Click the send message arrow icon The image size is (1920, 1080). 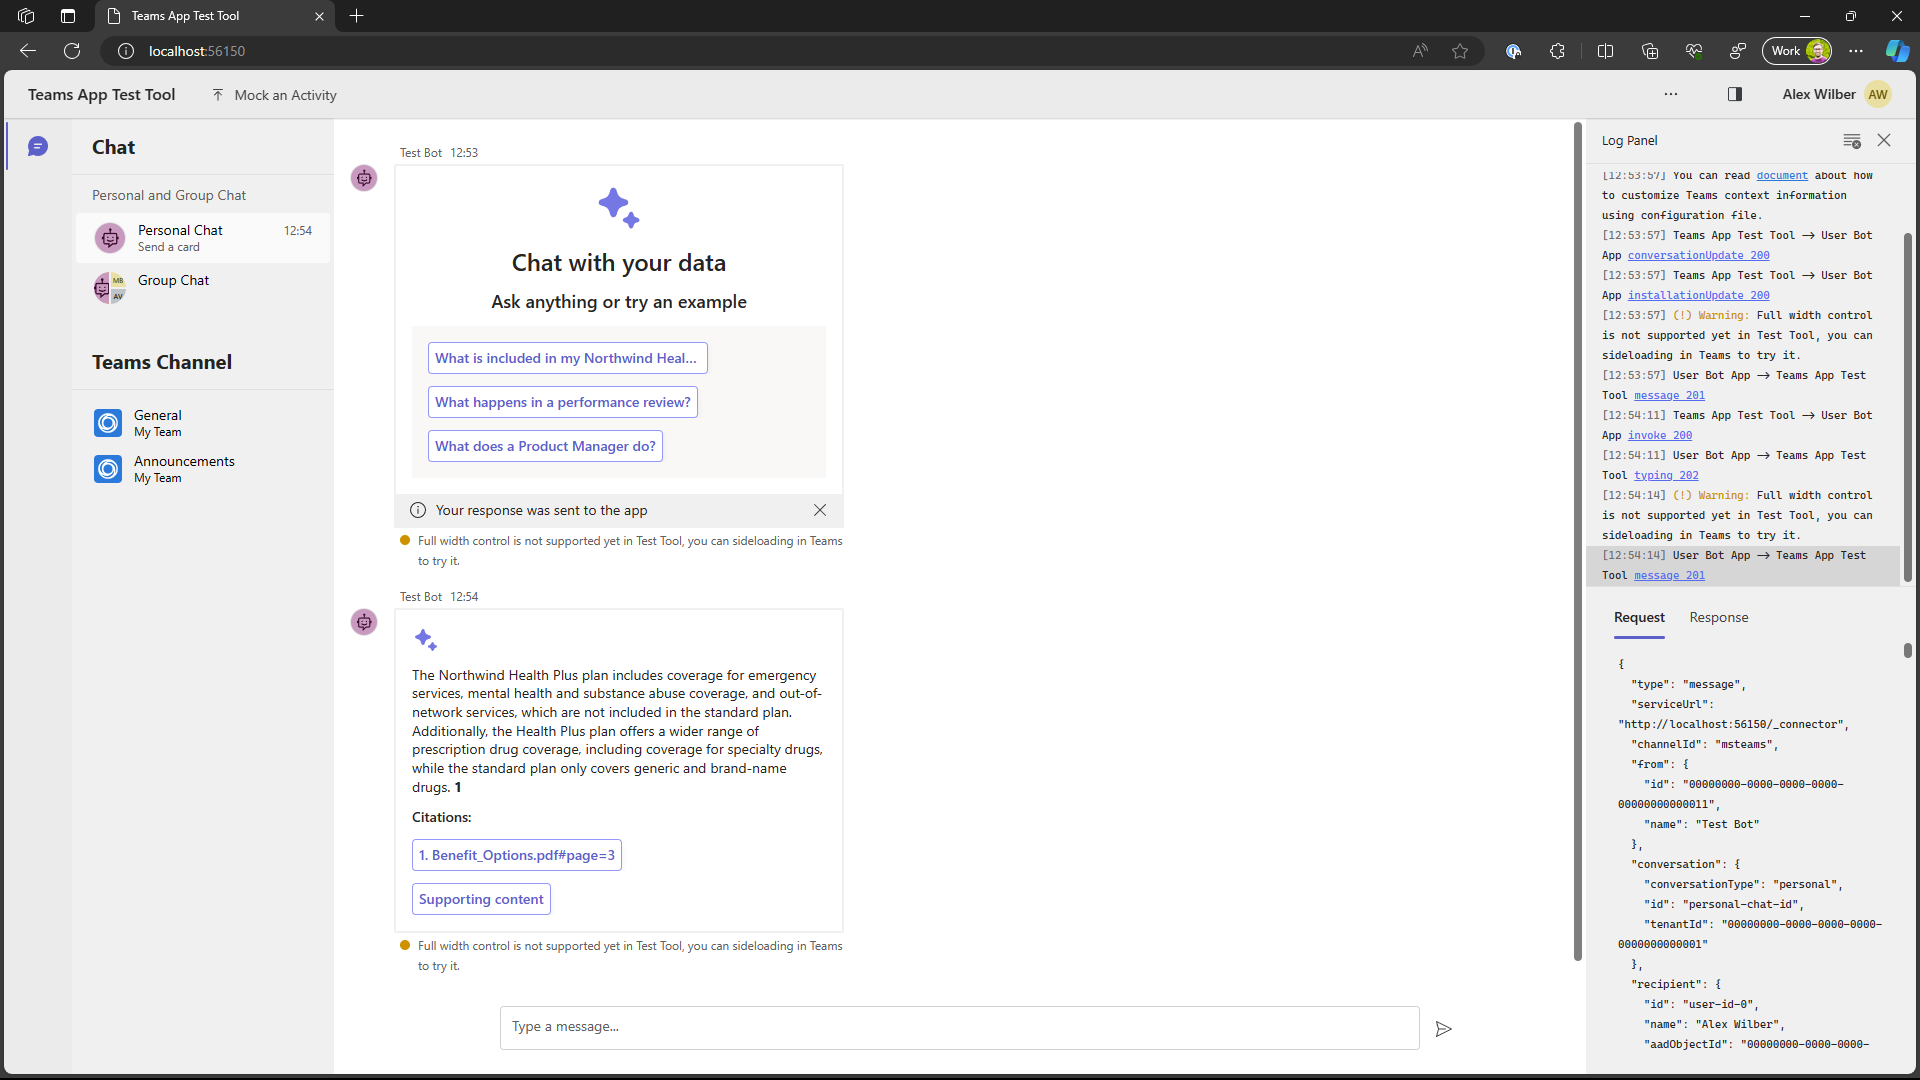1443,1028
